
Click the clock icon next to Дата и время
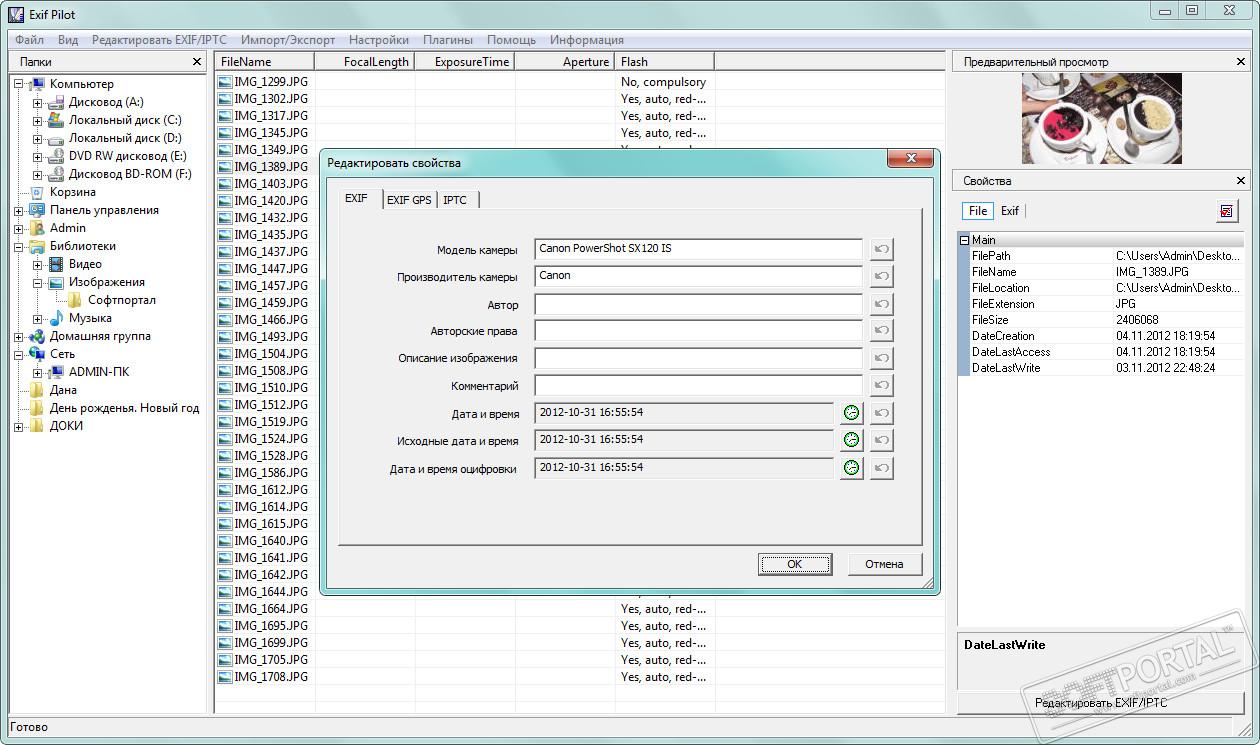tap(851, 413)
